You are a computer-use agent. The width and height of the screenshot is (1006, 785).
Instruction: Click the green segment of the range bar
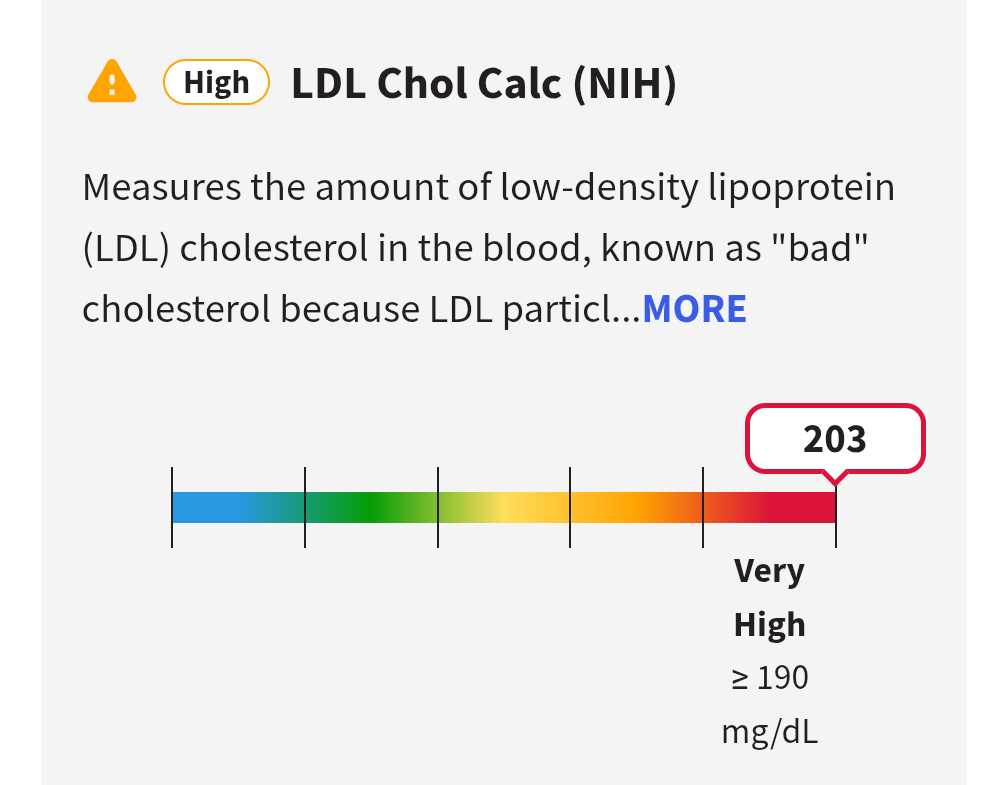coord(371,507)
